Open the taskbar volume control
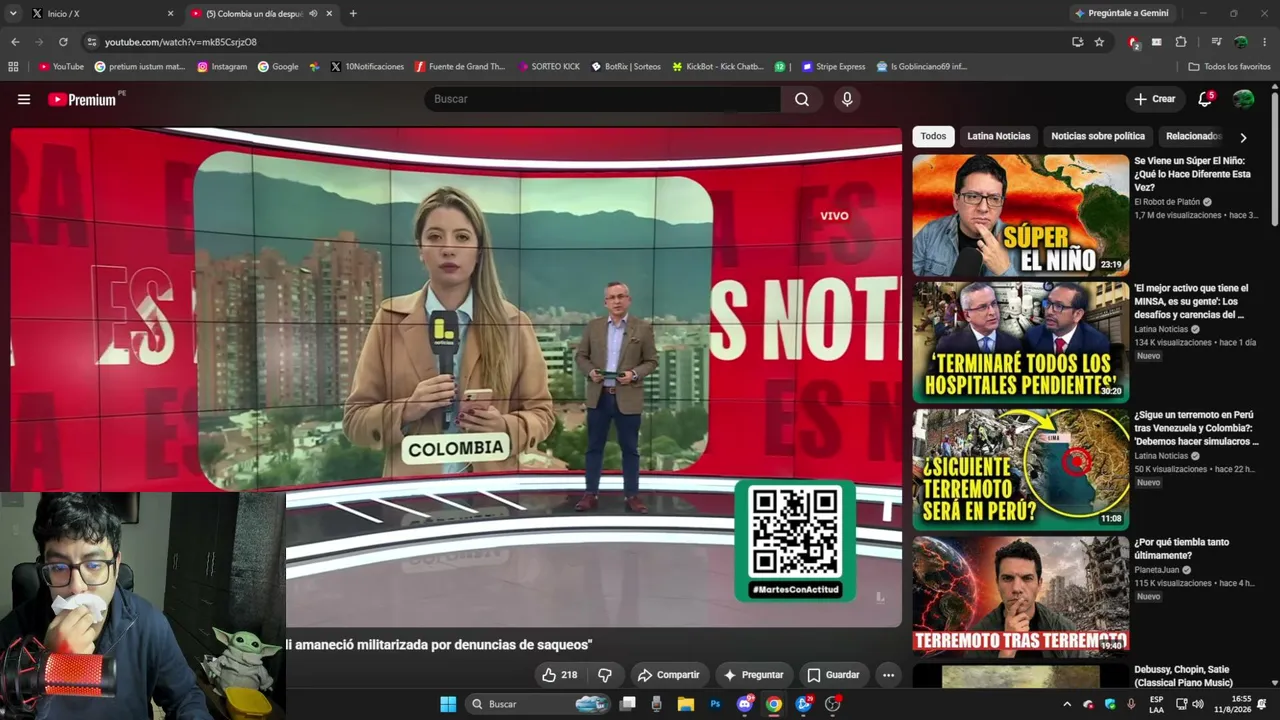Viewport: 1280px width, 720px height. 1198,704
